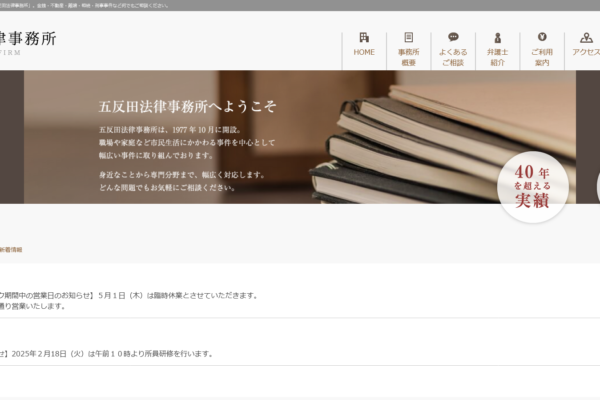Click the アクセス map pin icon
600x400 pixels.
pos(586,38)
